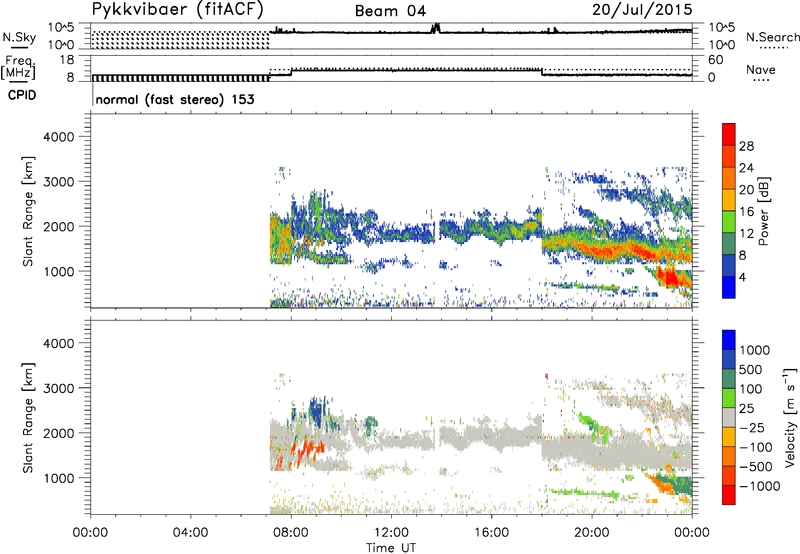Click the noise spike near 13:45 in sky panel
Image resolution: width=800 pixels, height=554 pixels.
tap(435, 28)
